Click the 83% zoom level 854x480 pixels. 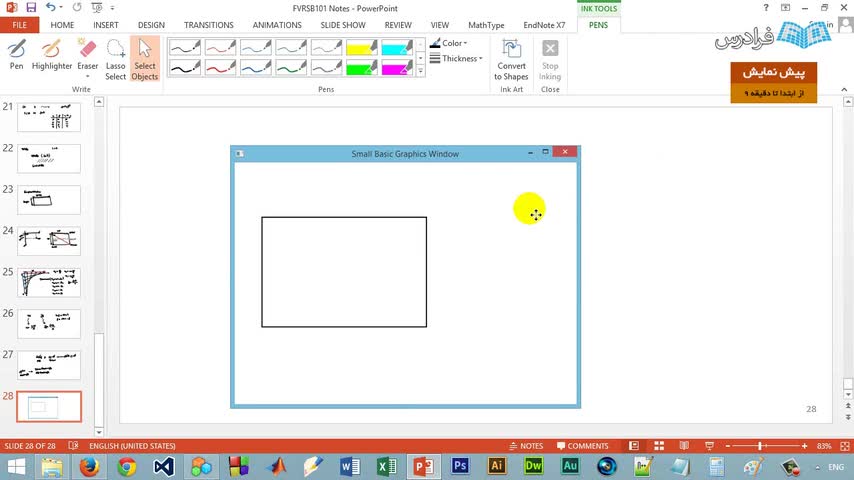824,446
